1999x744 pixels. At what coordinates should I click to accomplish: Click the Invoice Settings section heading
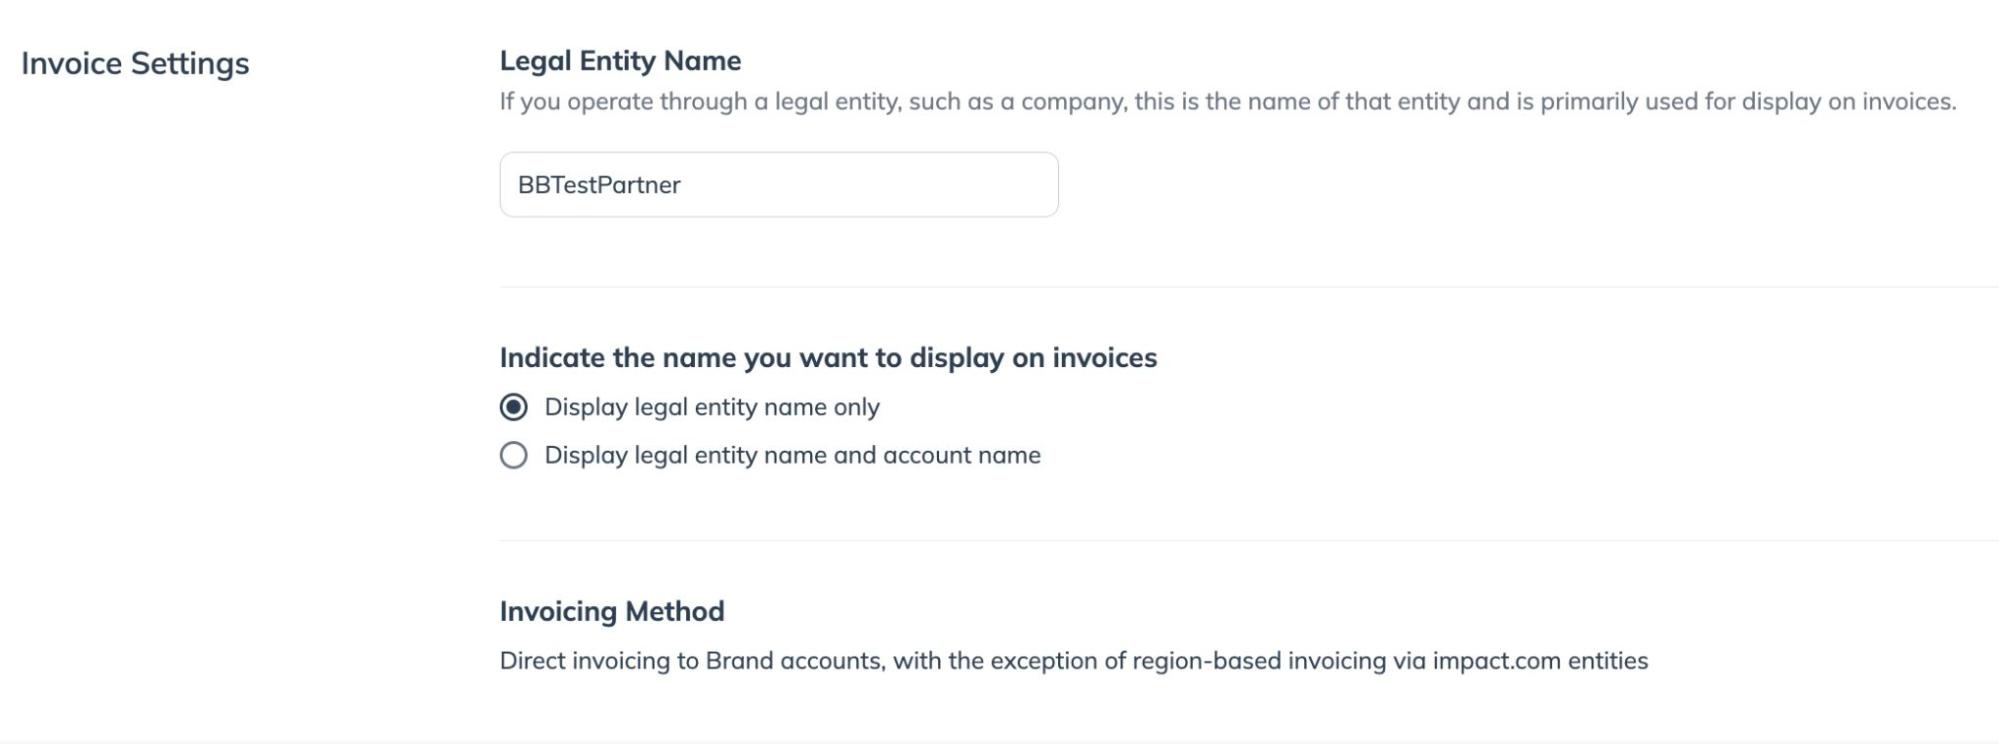135,63
